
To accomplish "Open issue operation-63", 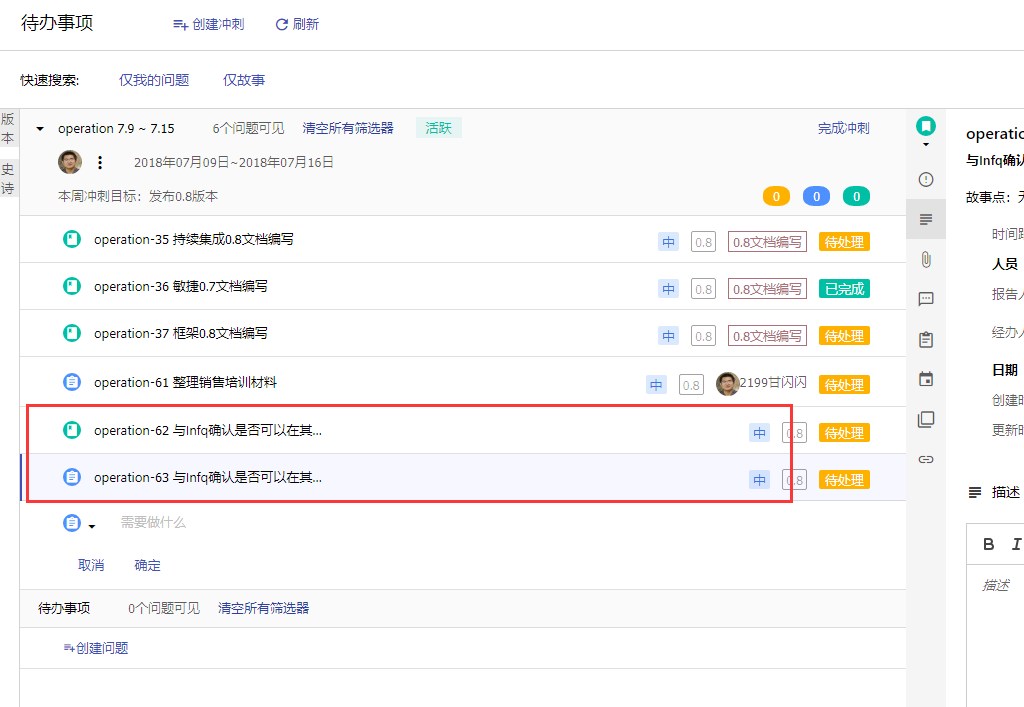I will click(208, 477).
